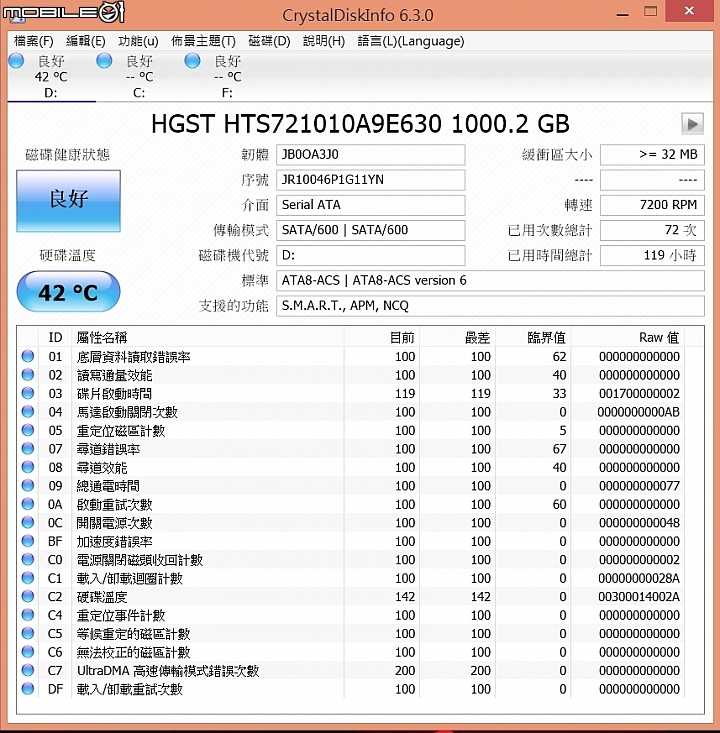Click the power on hours field 119 小時

(652, 256)
